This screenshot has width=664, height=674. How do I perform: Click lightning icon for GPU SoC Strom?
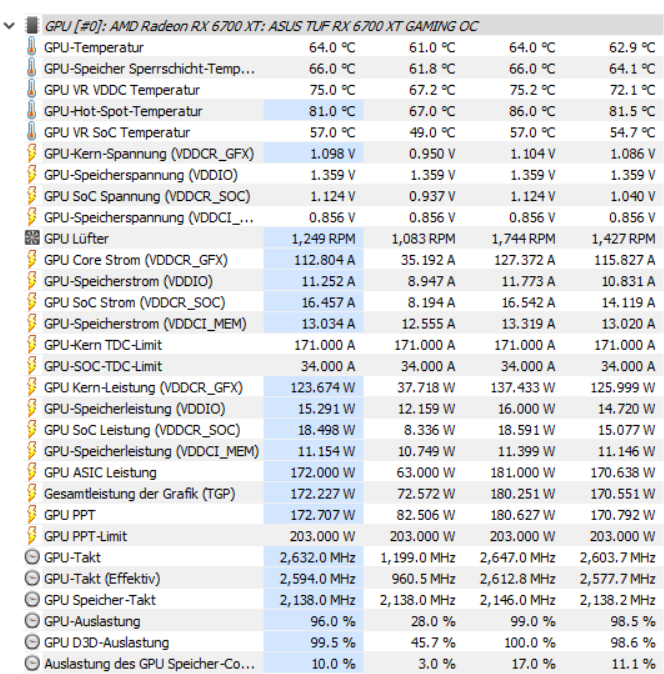(31, 302)
